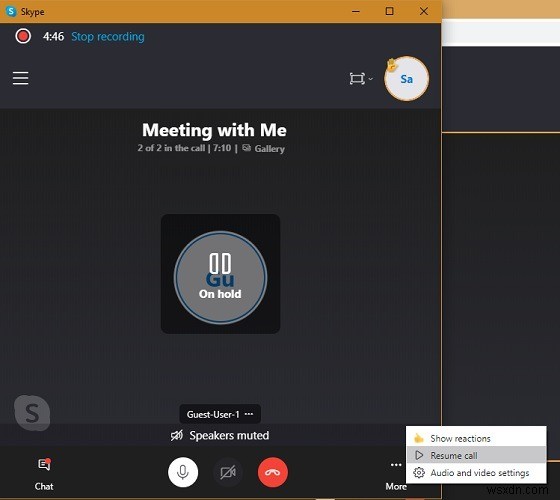Click the Gallery link under meeting title
The image size is (560, 500).
point(264,149)
